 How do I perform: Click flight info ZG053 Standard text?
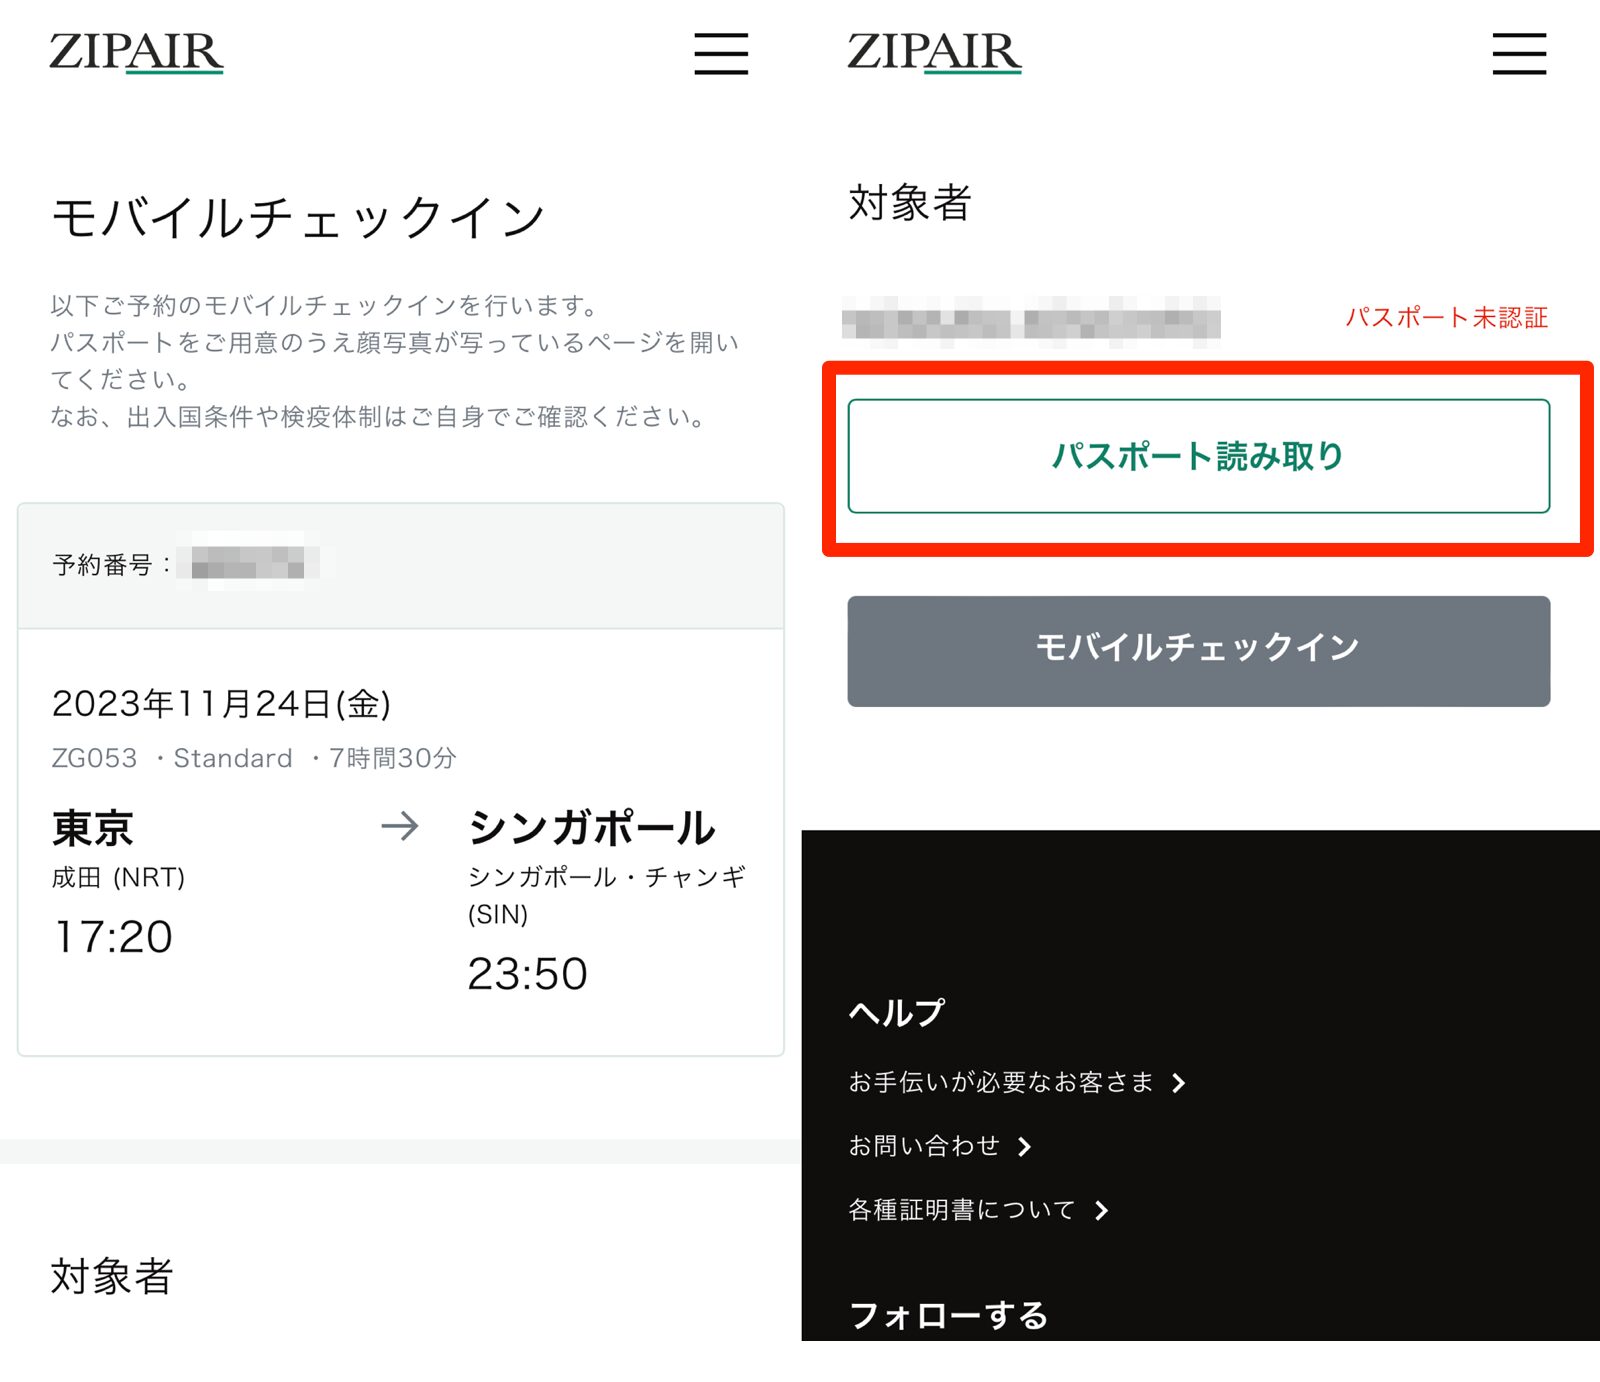coord(254,758)
